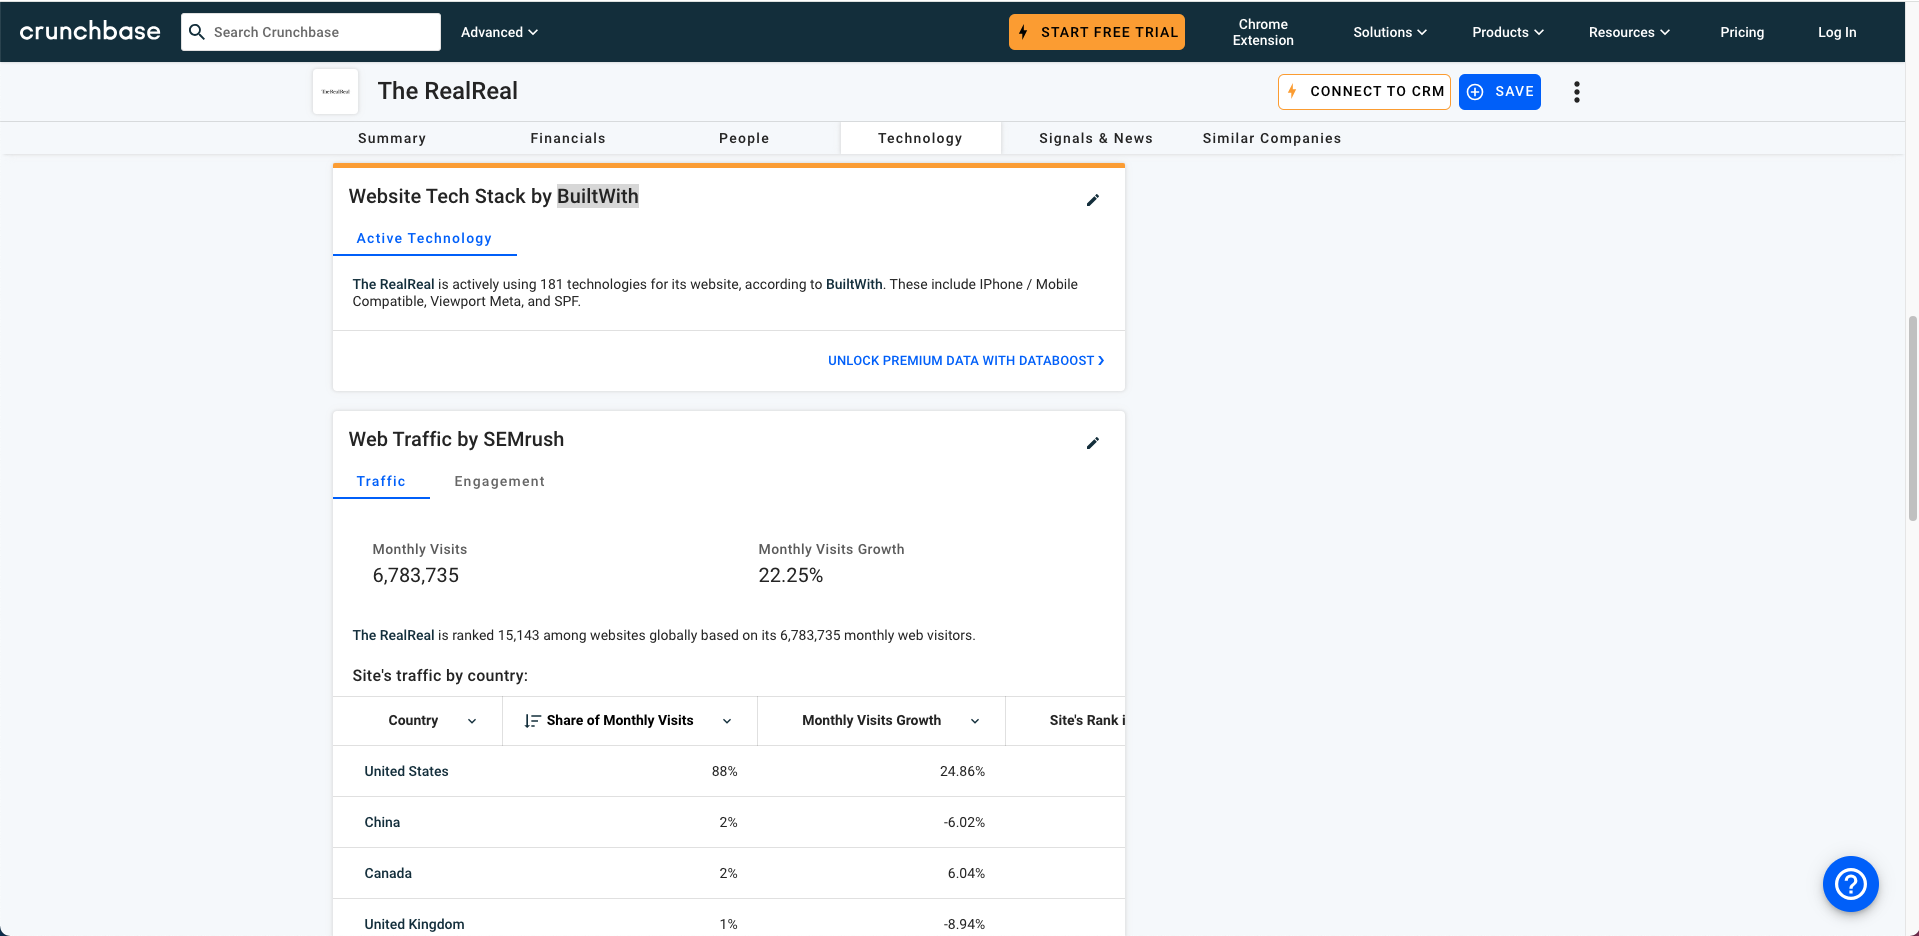Click the United States row country

(x=406, y=771)
